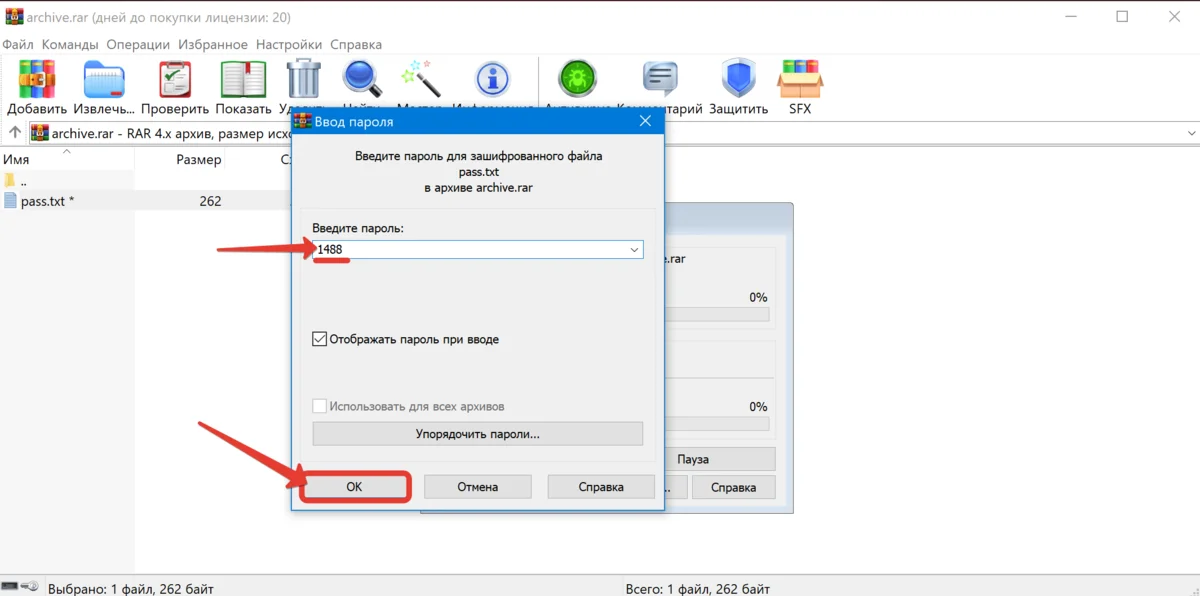Screen dimensions: 1200x596
Task: Expand the password field dropdown arrow
Action: click(x=634, y=250)
